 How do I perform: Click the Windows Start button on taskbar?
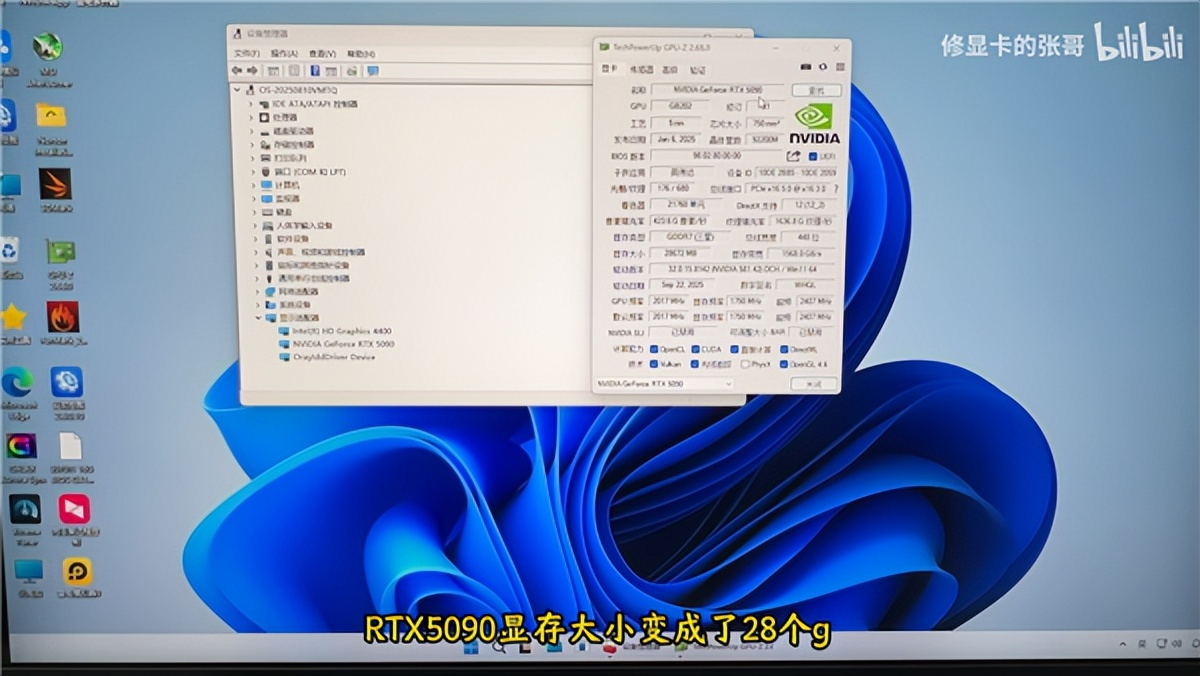[x=470, y=648]
